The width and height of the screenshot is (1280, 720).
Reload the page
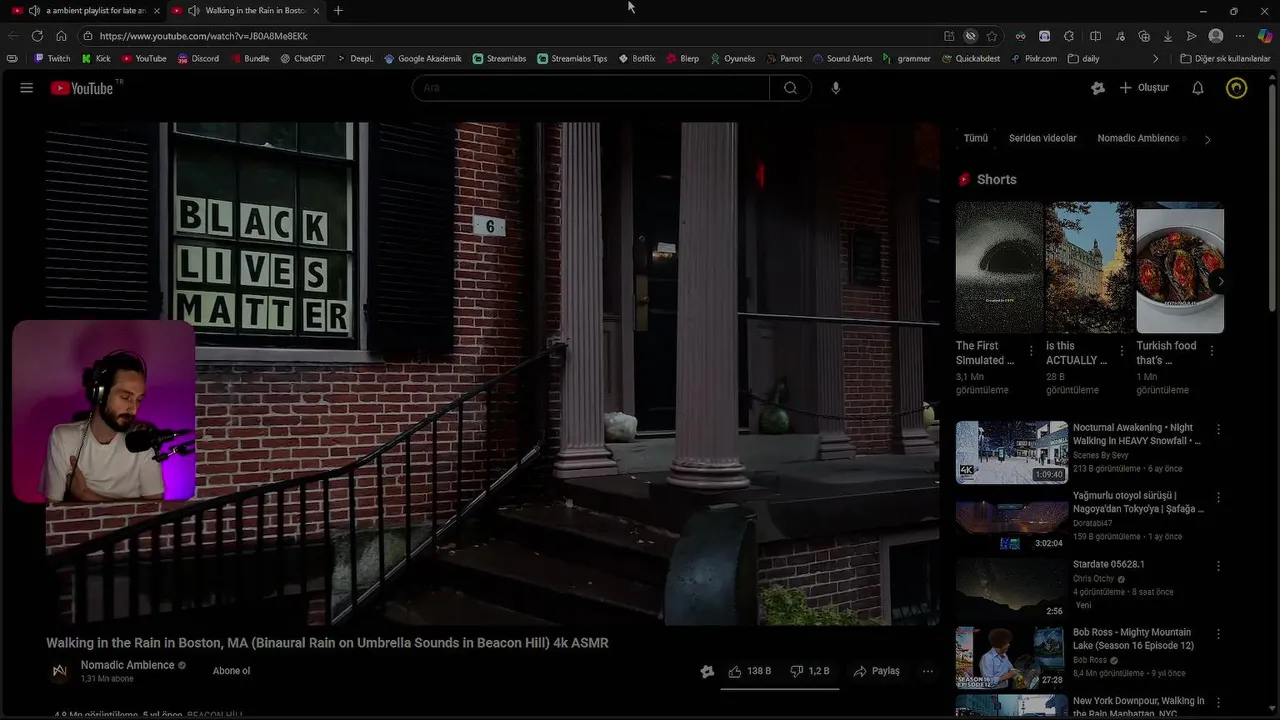tap(37, 36)
